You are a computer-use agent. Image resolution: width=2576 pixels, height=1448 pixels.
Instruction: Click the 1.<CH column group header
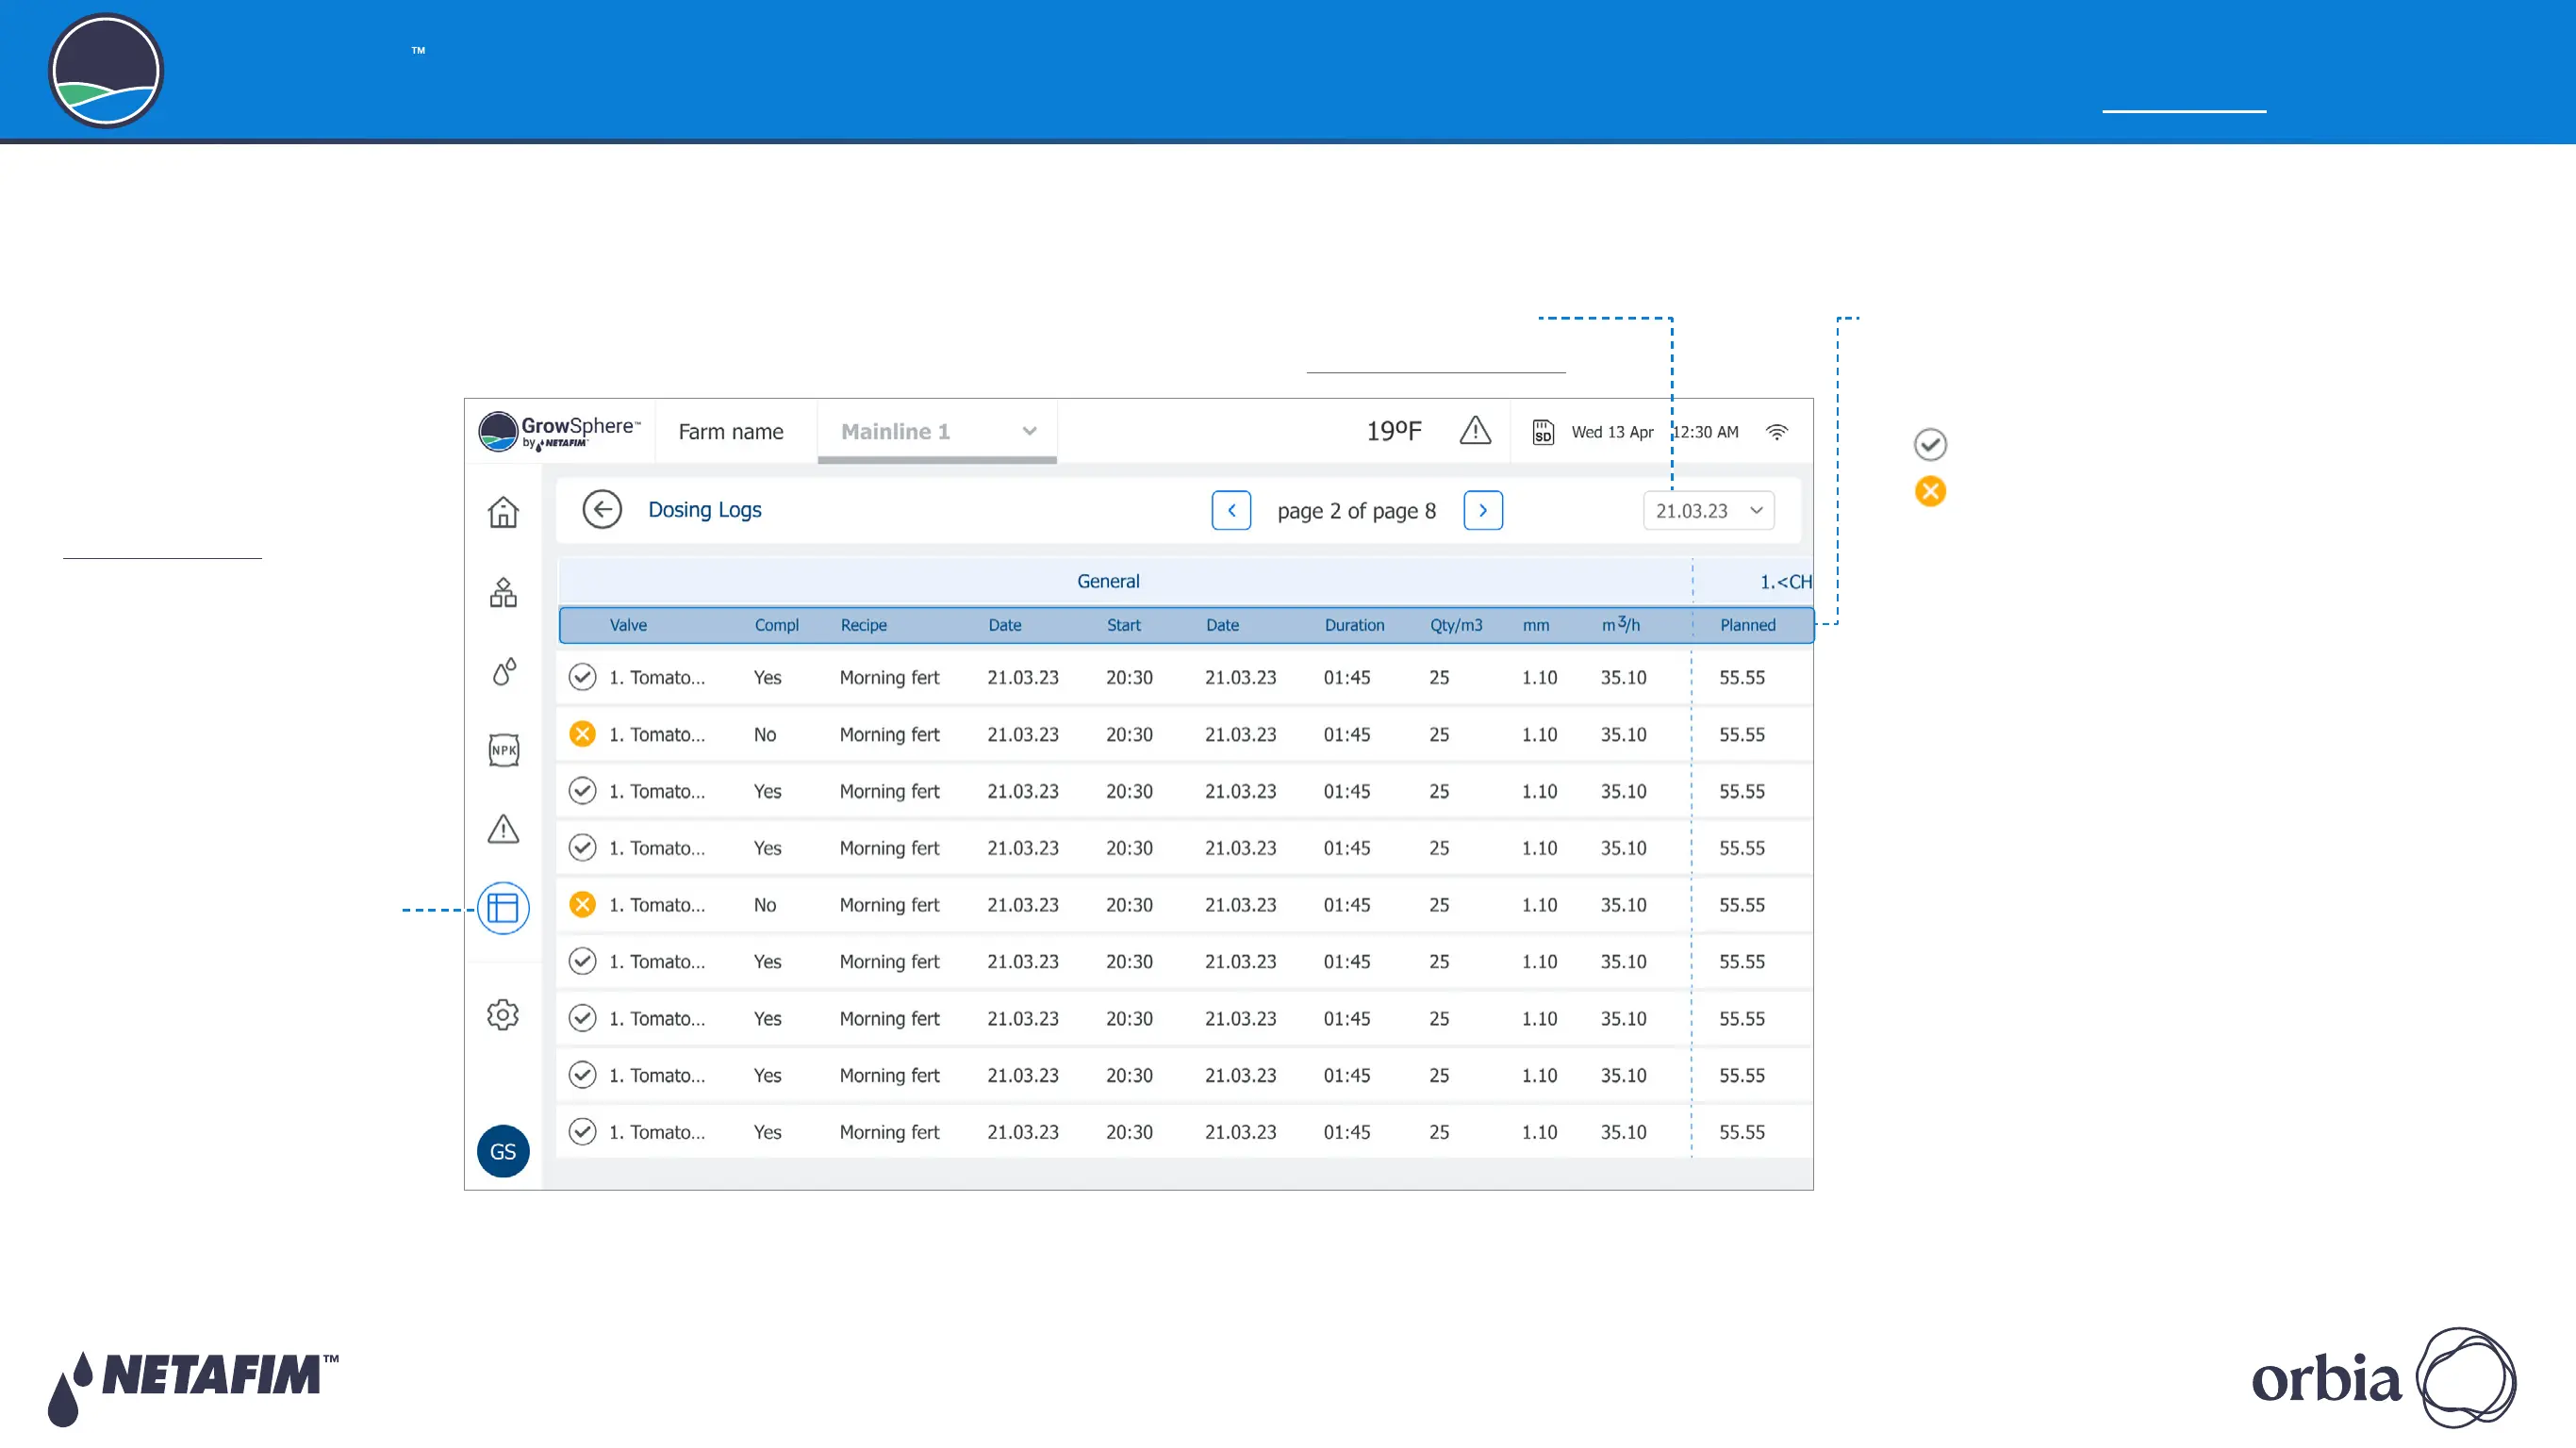point(1785,581)
